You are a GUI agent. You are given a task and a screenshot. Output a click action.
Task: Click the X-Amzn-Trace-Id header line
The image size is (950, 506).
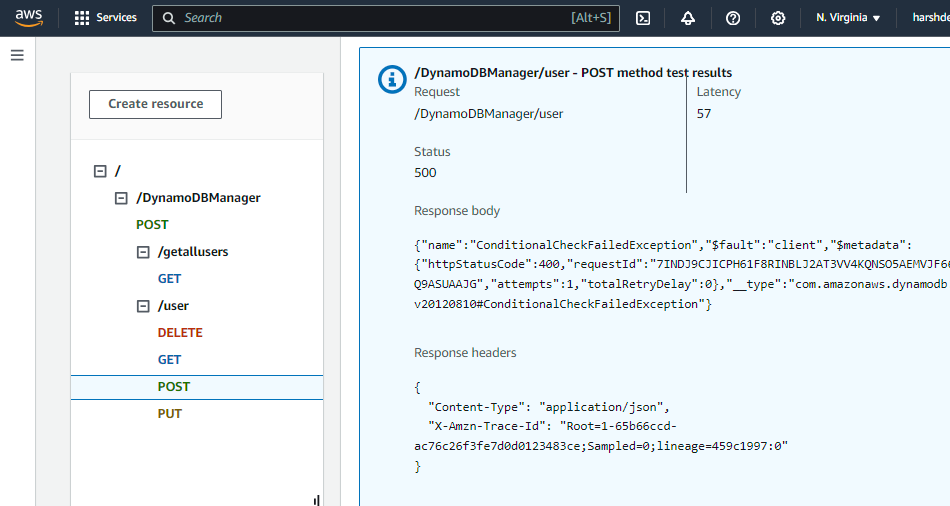[600, 436]
